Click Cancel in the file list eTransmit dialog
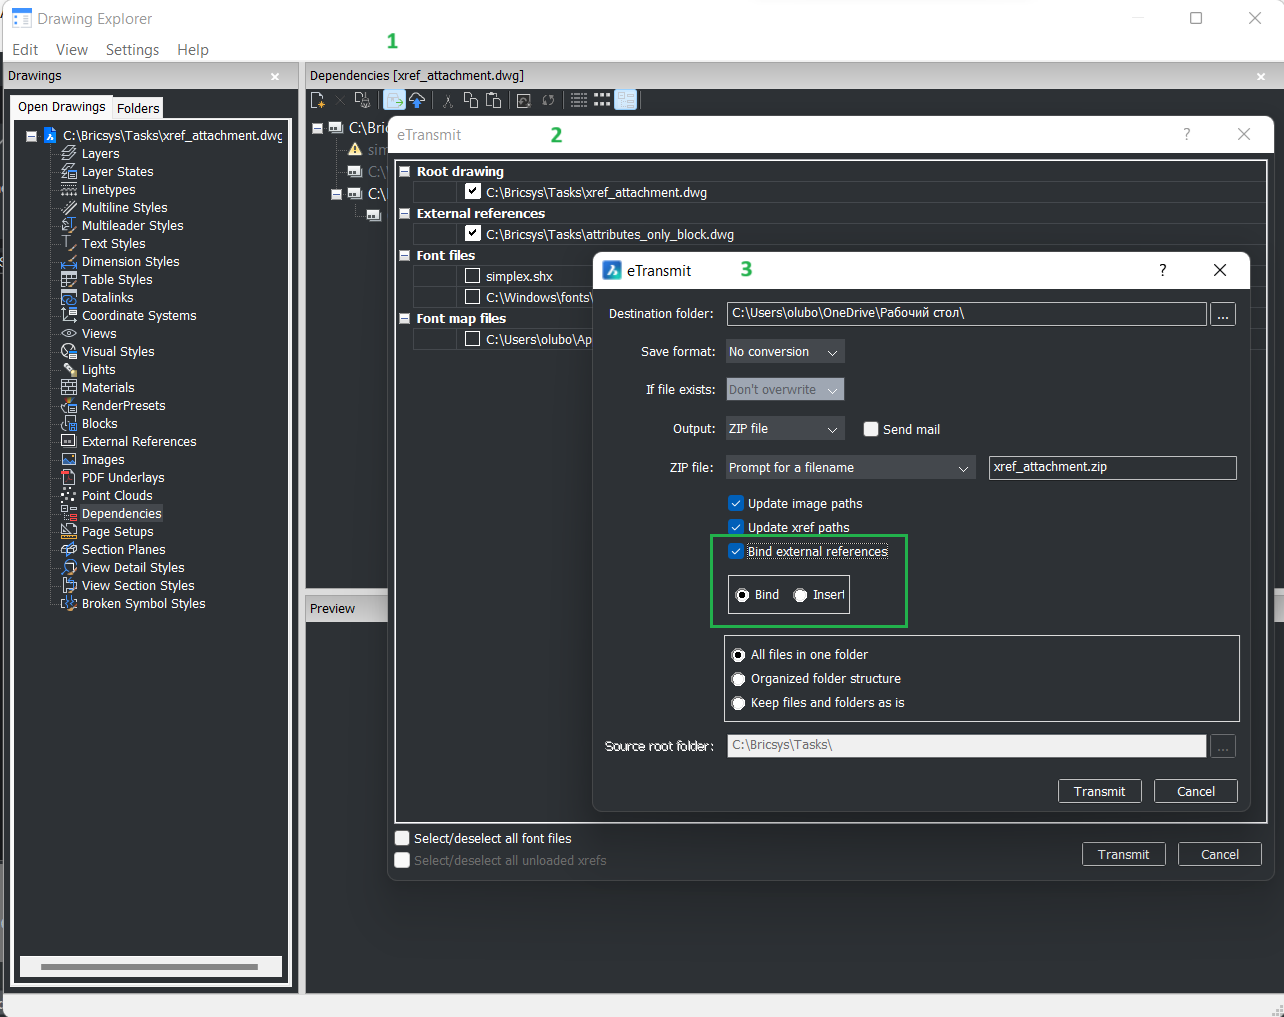This screenshot has height=1017, width=1284. pos(1220,854)
